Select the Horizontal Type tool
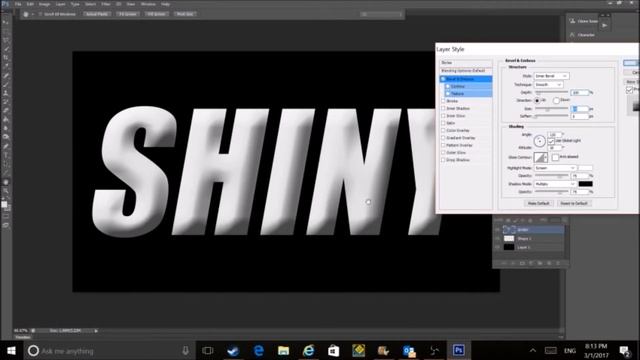 pyautogui.click(x=6, y=155)
